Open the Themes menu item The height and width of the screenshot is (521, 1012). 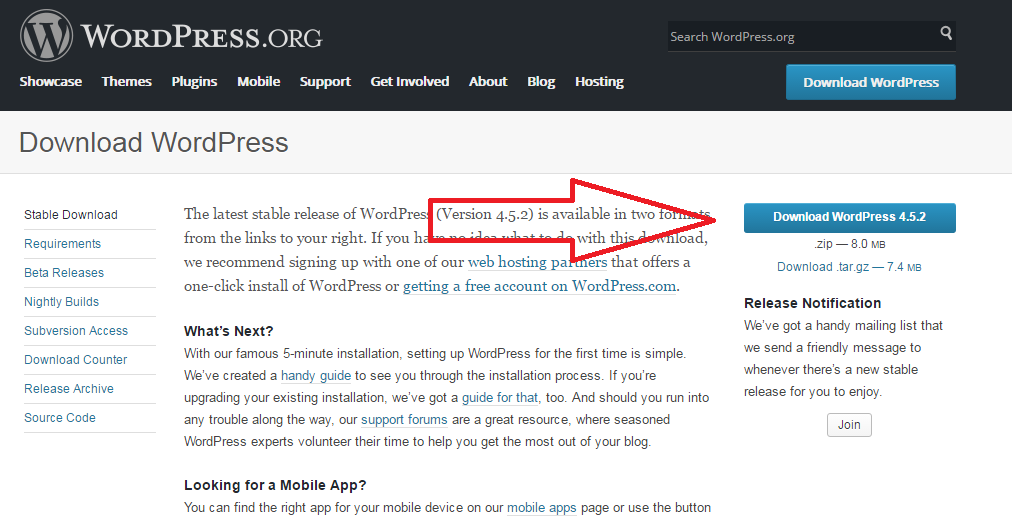pos(126,82)
